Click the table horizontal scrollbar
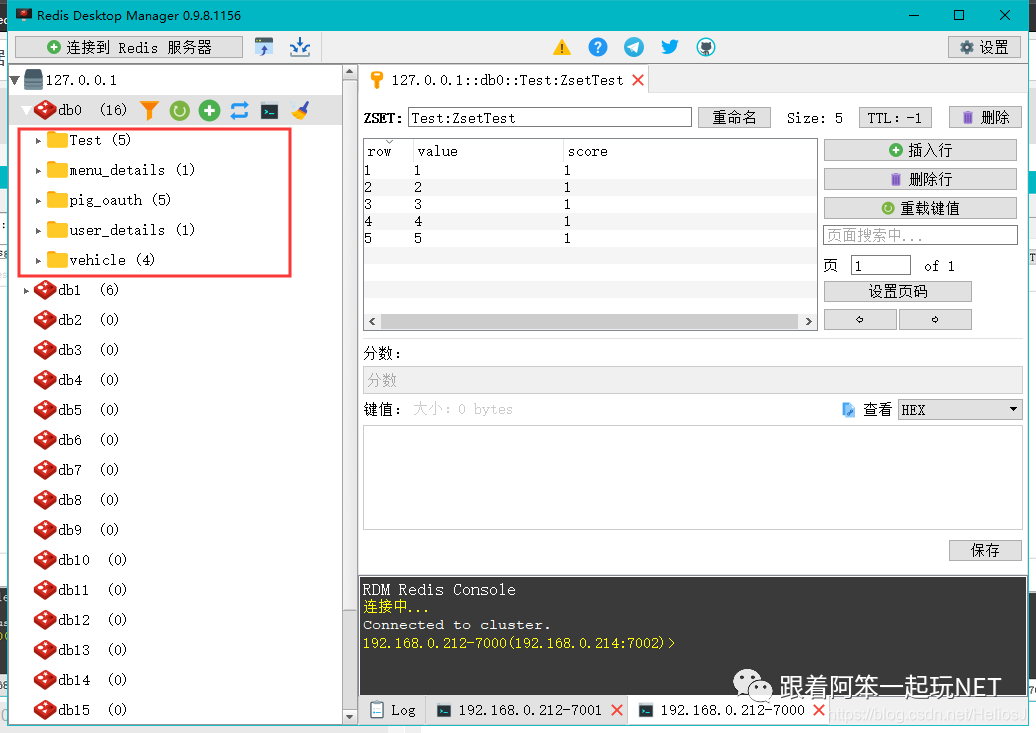The width and height of the screenshot is (1036, 733). (x=589, y=321)
